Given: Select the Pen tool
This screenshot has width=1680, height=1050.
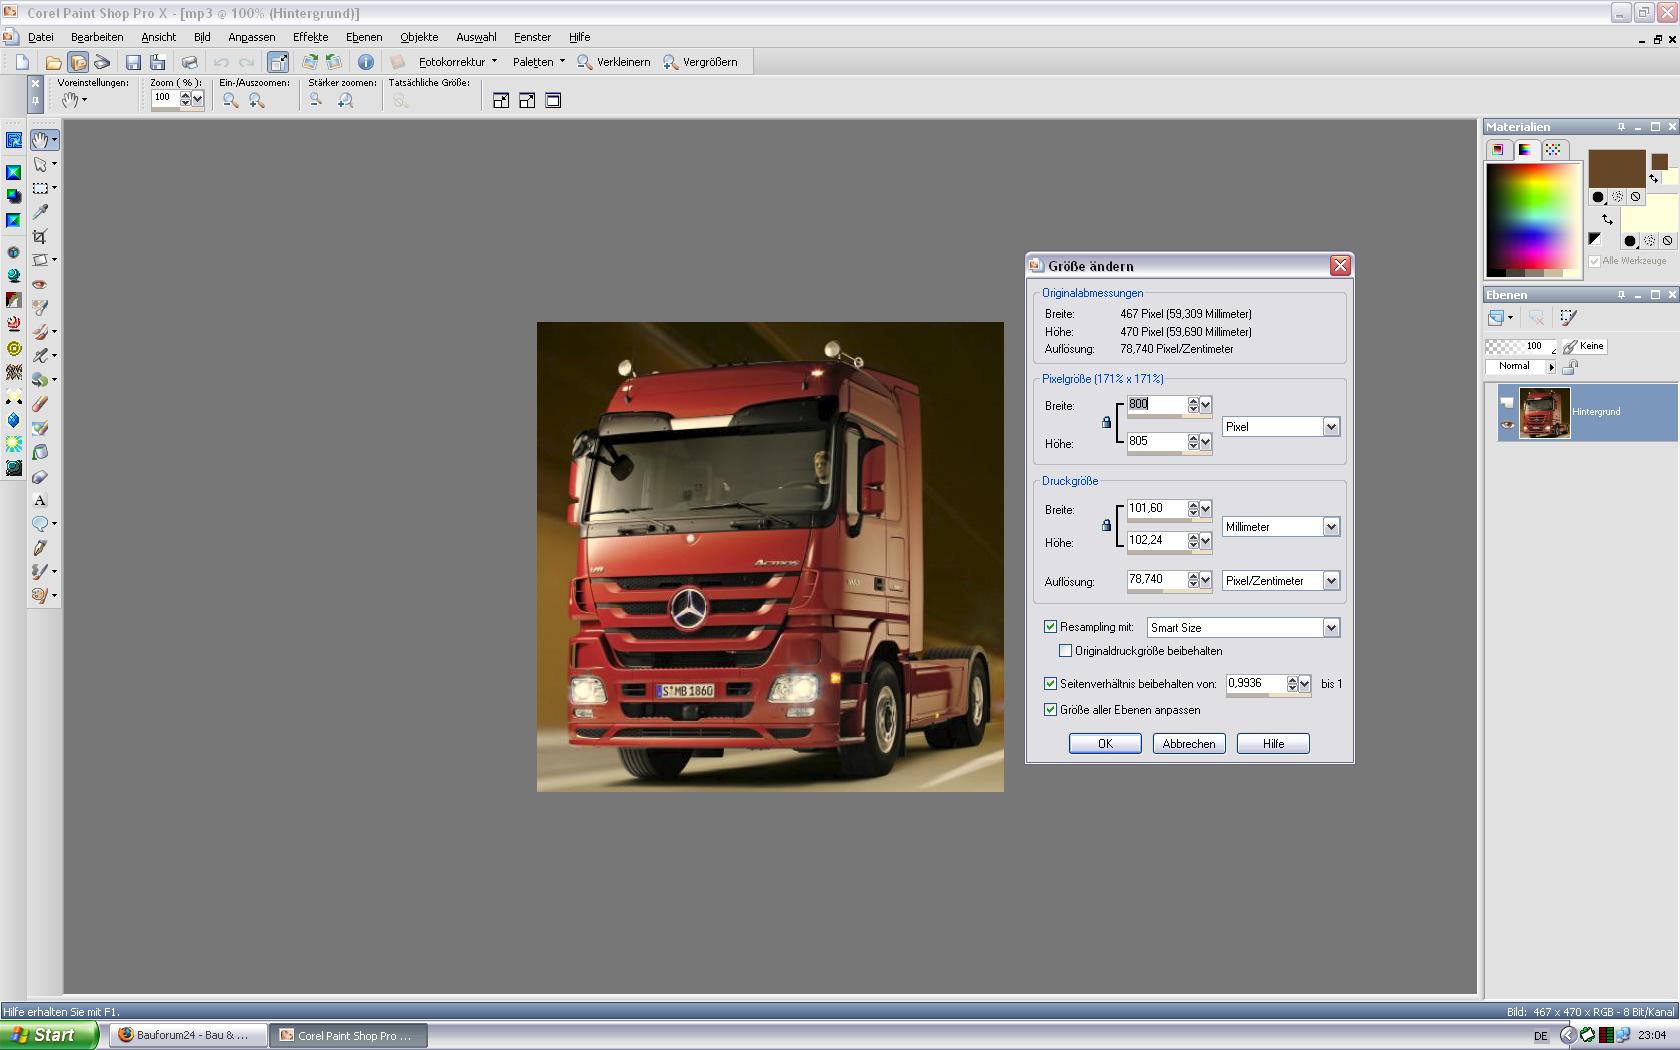Looking at the screenshot, I should click(x=40, y=548).
